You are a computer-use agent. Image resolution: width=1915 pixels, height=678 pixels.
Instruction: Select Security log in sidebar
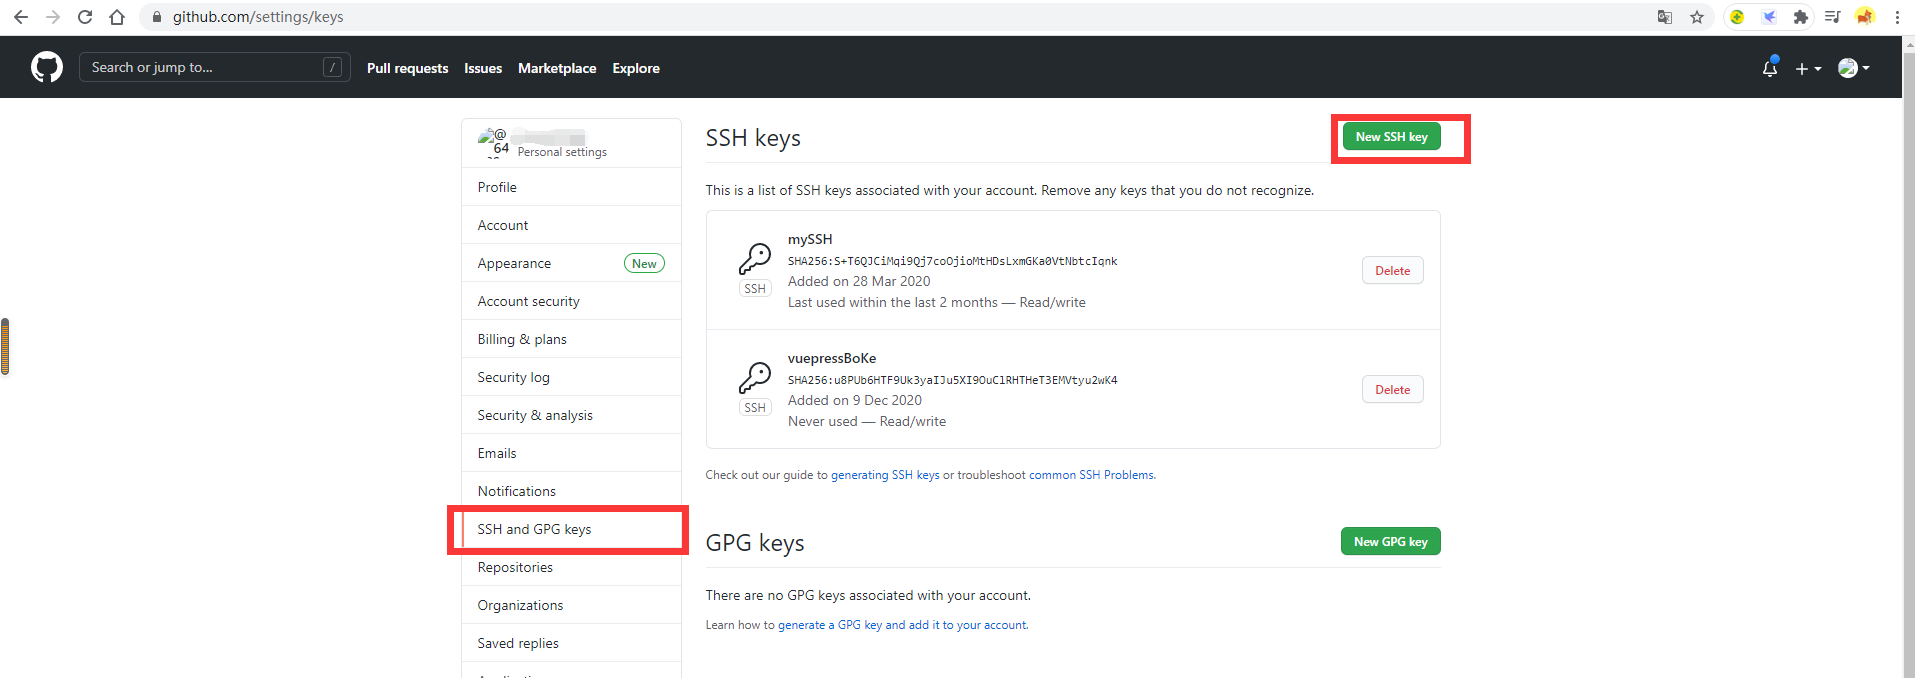571,377
